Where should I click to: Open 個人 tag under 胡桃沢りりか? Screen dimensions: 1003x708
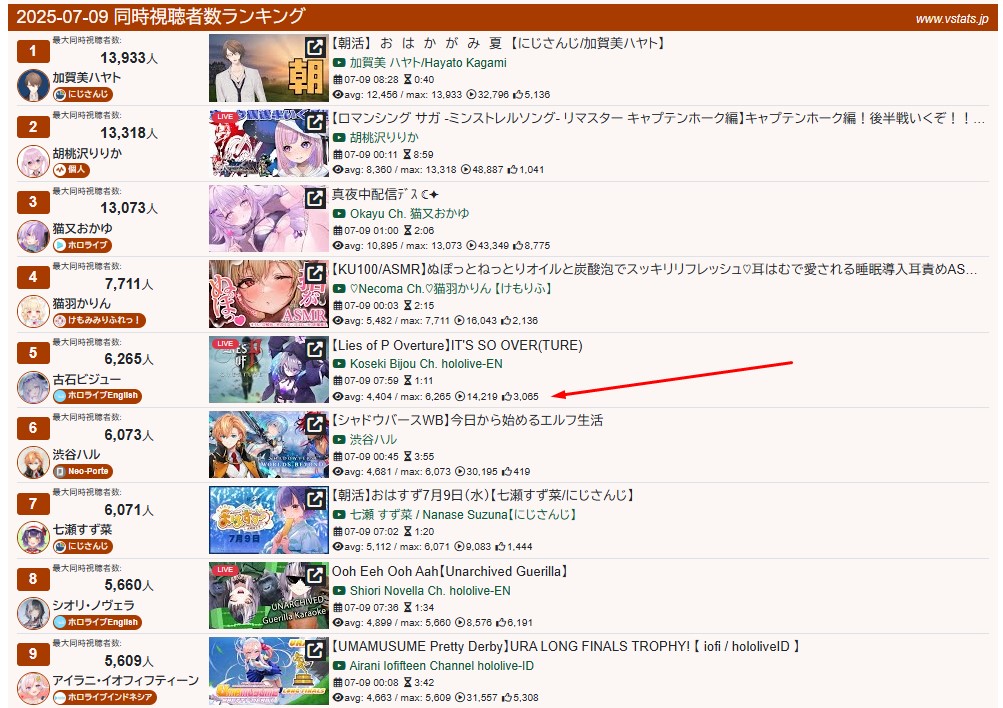[x=71, y=169]
